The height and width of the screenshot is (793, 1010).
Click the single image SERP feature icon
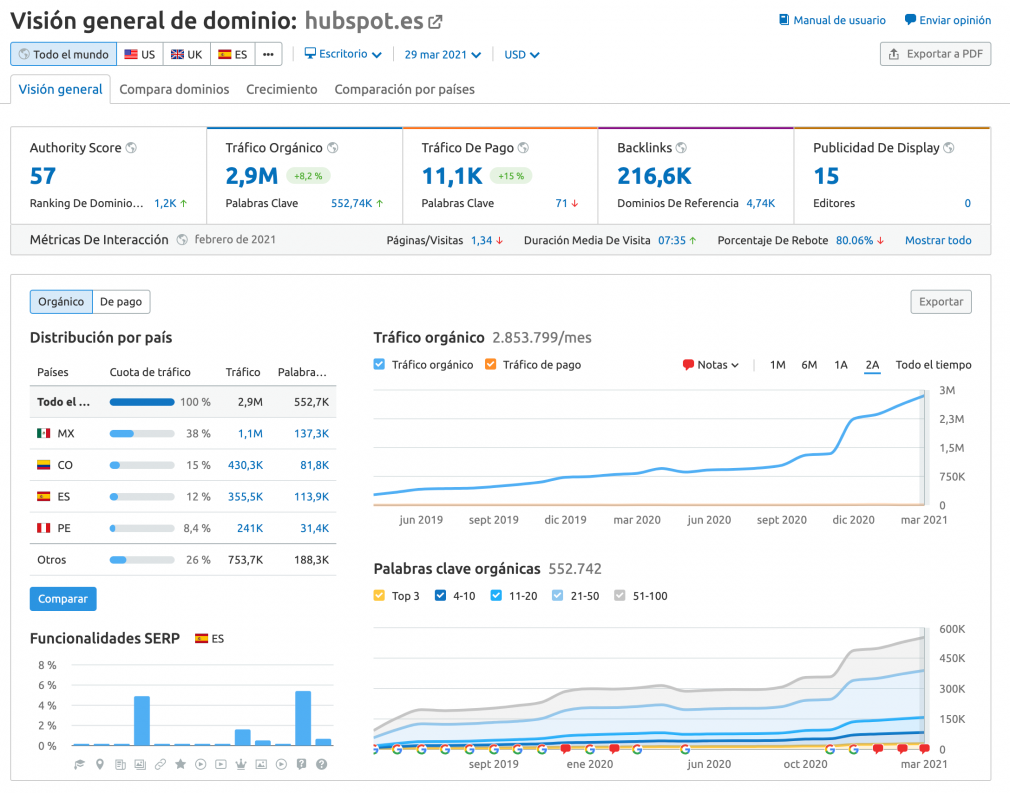coord(261,764)
